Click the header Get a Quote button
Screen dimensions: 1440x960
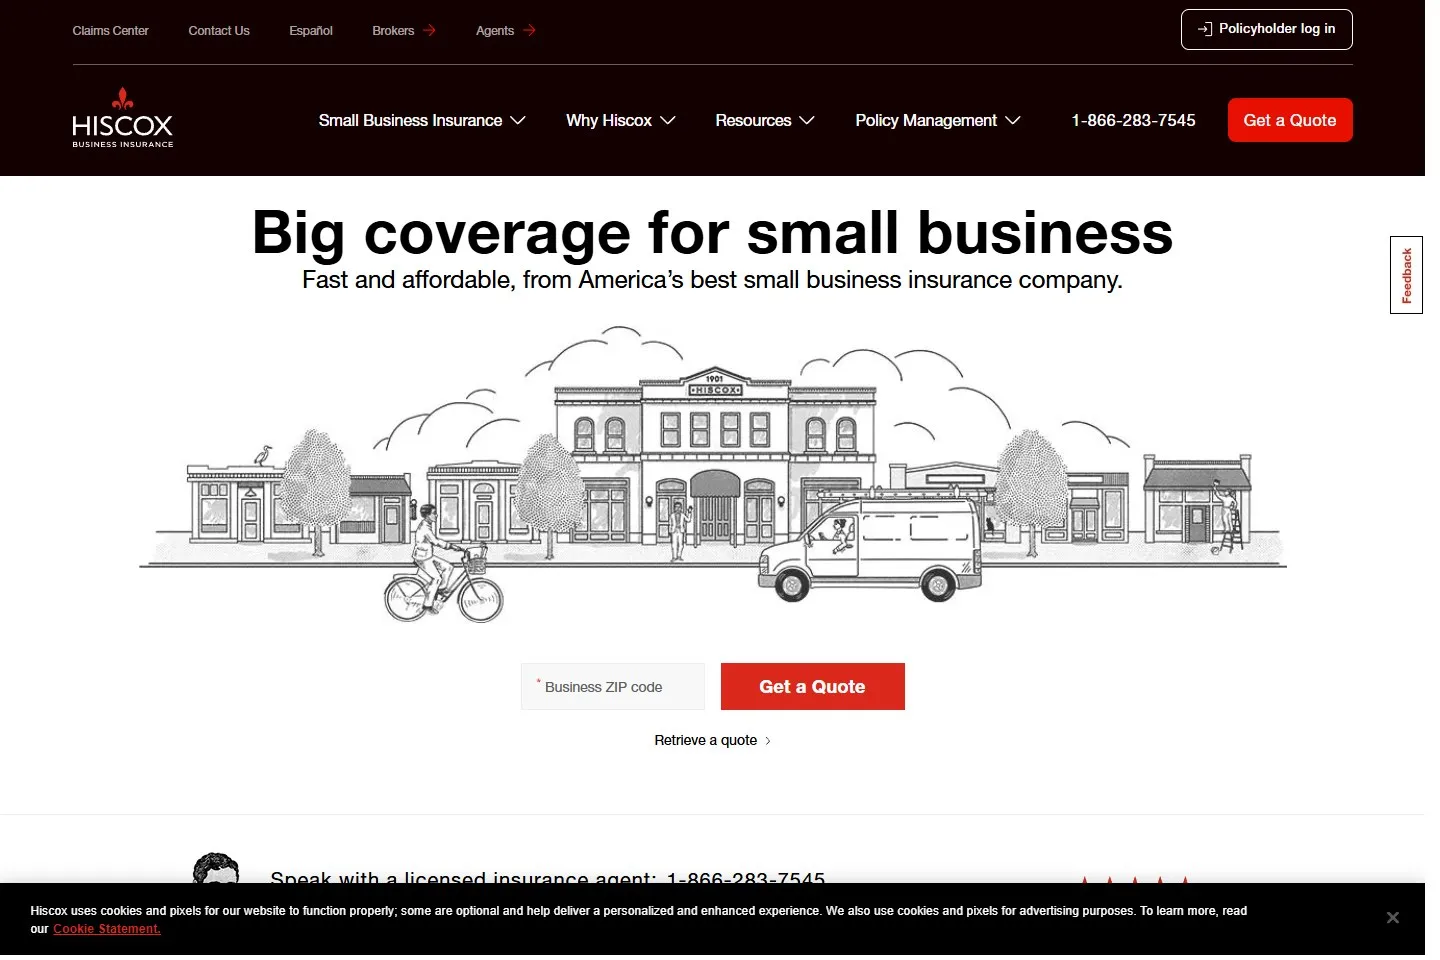click(1290, 120)
